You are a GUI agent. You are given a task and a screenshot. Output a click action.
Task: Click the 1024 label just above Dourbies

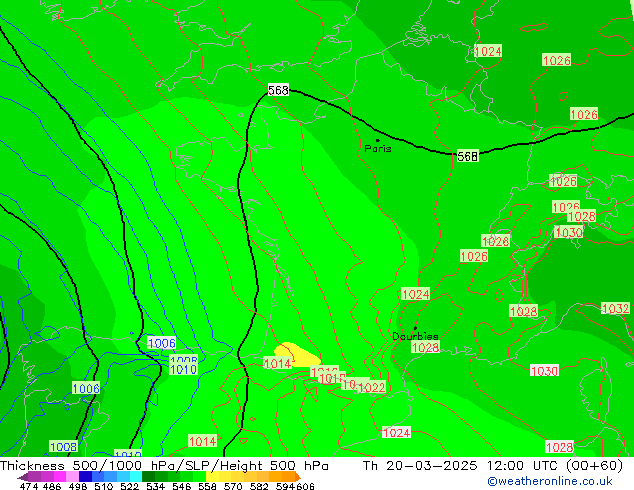pos(416,294)
